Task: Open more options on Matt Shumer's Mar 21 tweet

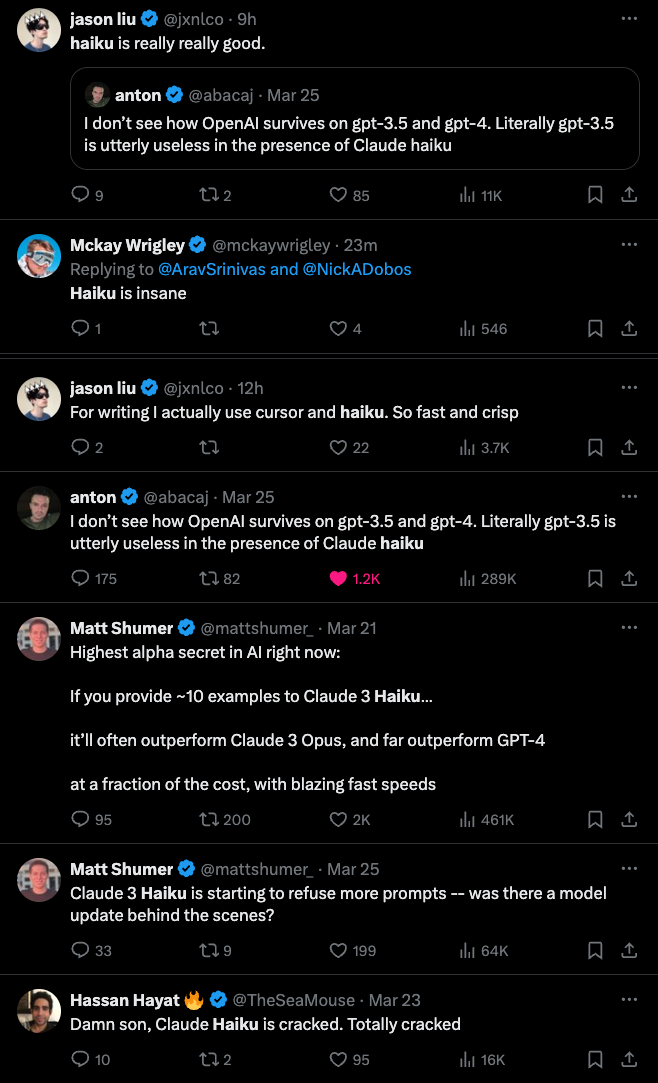Action: [629, 627]
